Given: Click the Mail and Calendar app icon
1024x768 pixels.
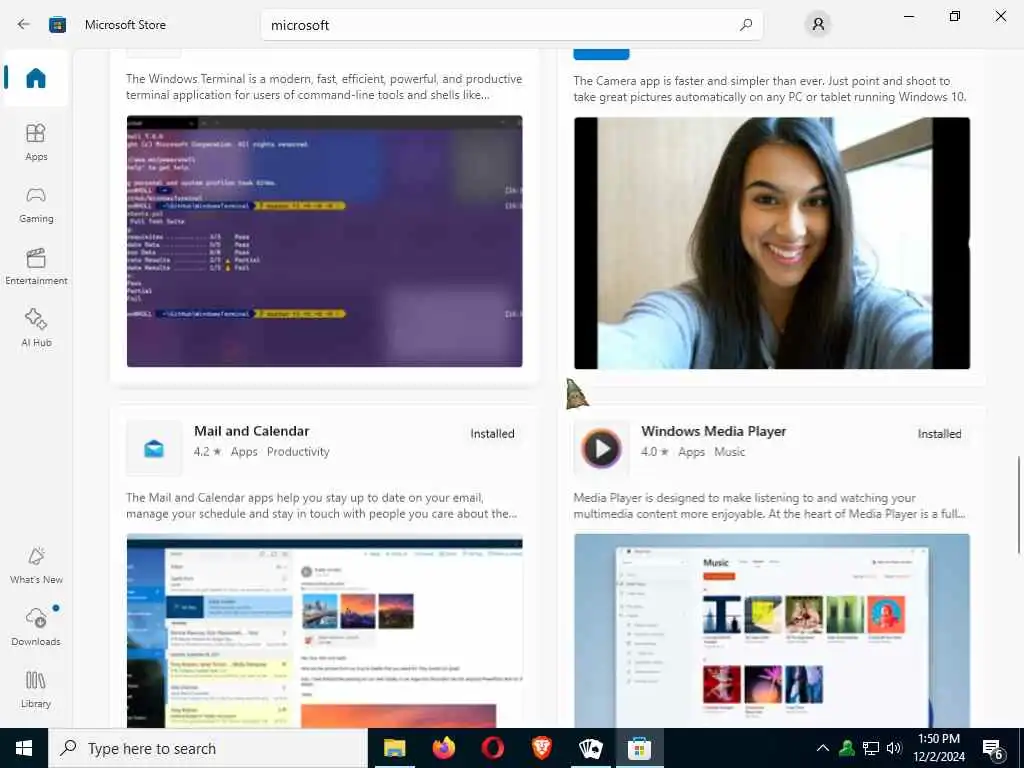Looking at the screenshot, I should pyautogui.click(x=154, y=449).
